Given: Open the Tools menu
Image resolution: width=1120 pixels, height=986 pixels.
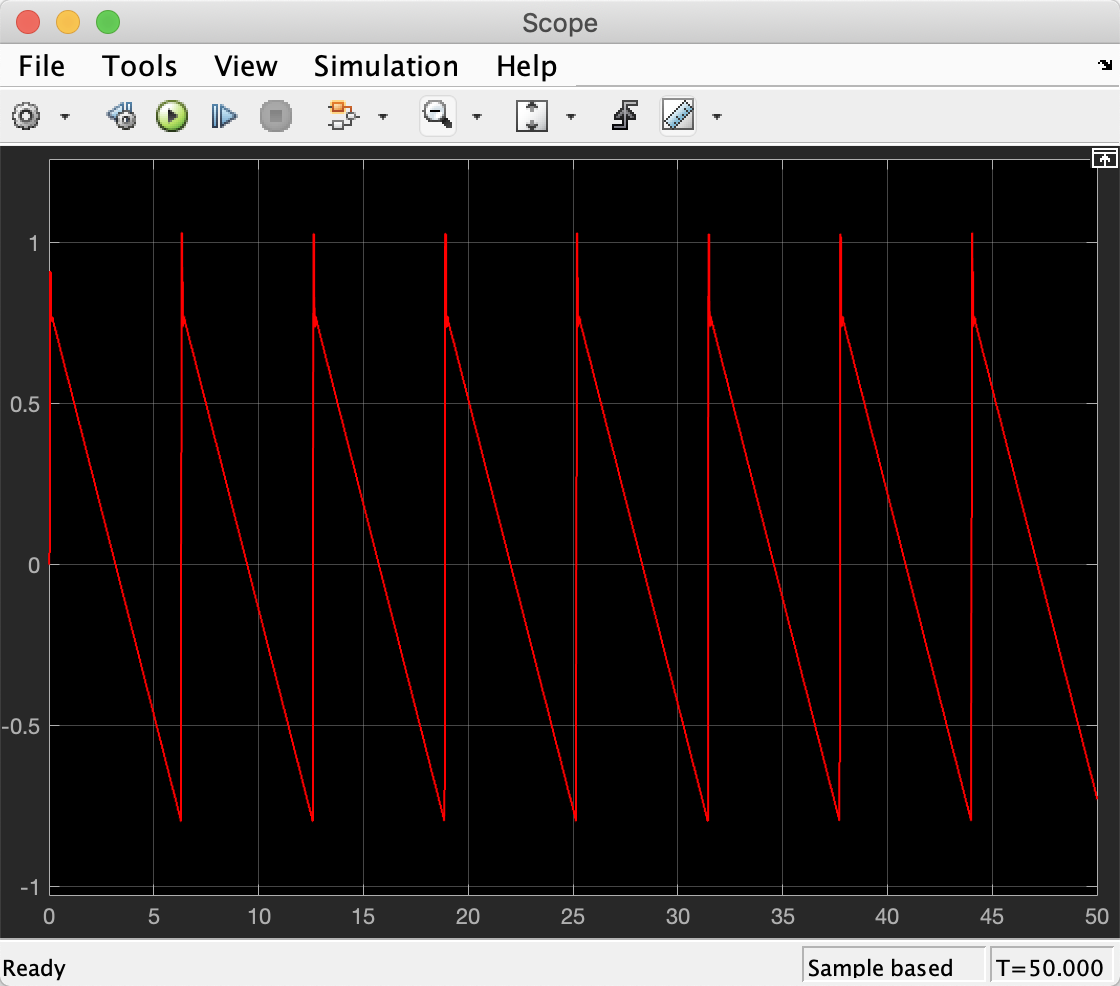Looking at the screenshot, I should pos(139,66).
